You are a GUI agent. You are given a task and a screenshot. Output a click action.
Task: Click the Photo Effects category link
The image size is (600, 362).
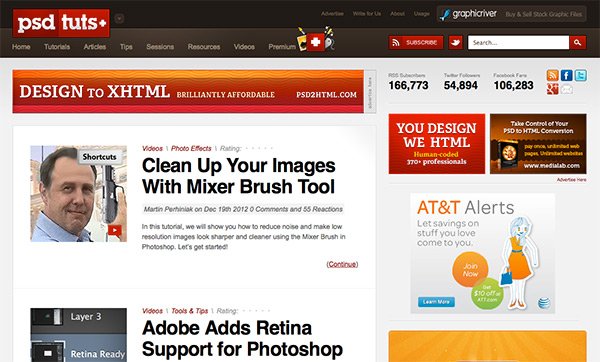click(x=191, y=148)
